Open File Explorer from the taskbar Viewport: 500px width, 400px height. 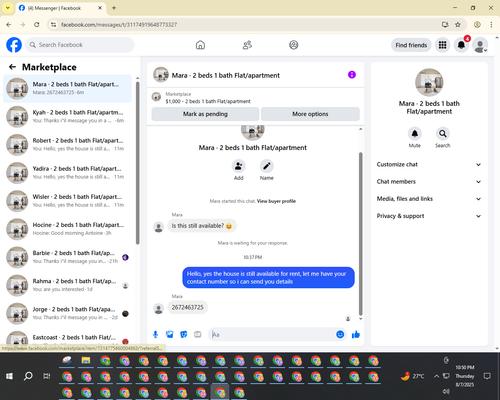click(86, 360)
